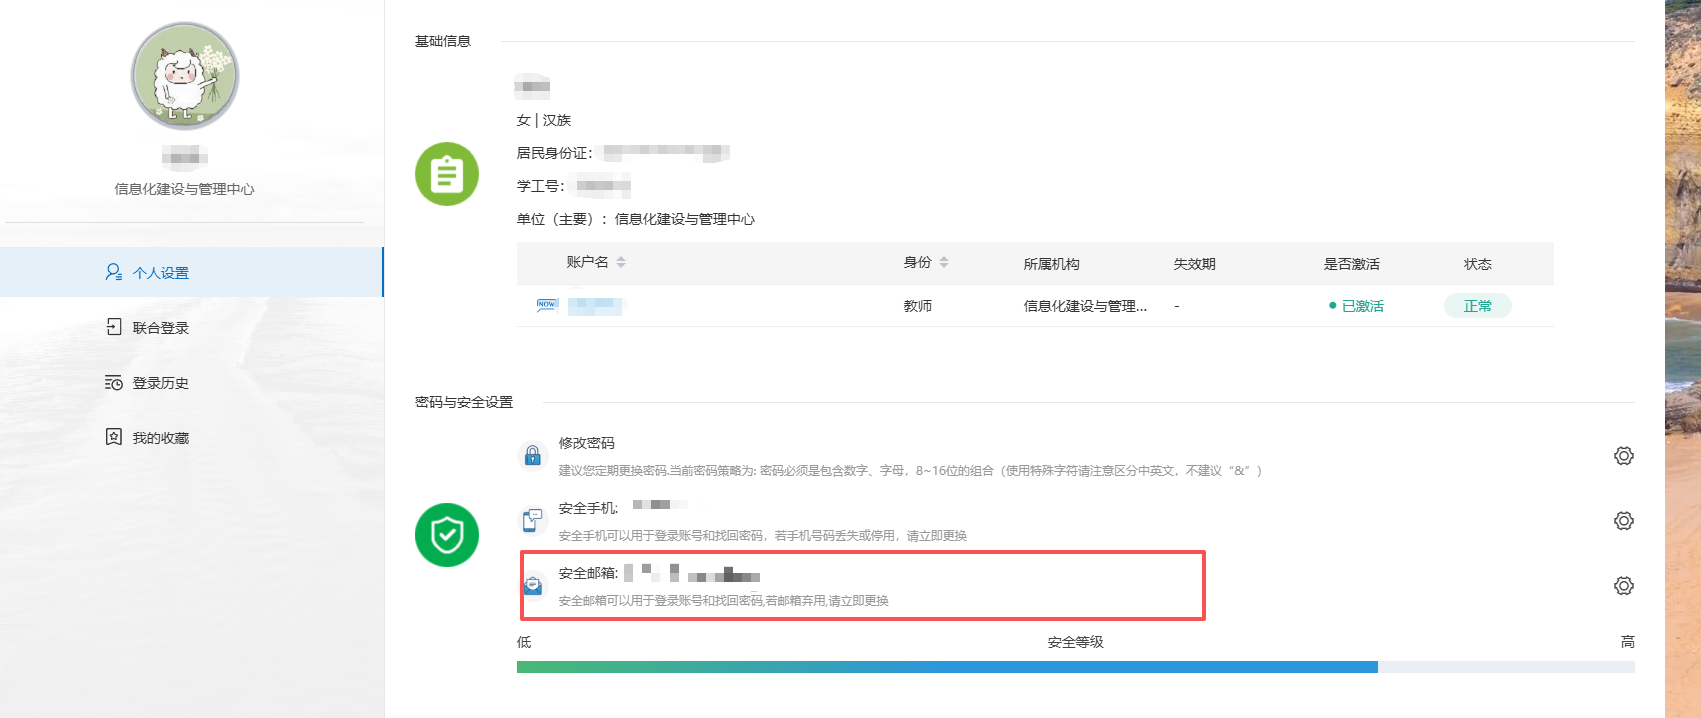This screenshot has height=718, width=1701.
Task: Open the gear settings for 安全手机
Action: coord(1624,521)
